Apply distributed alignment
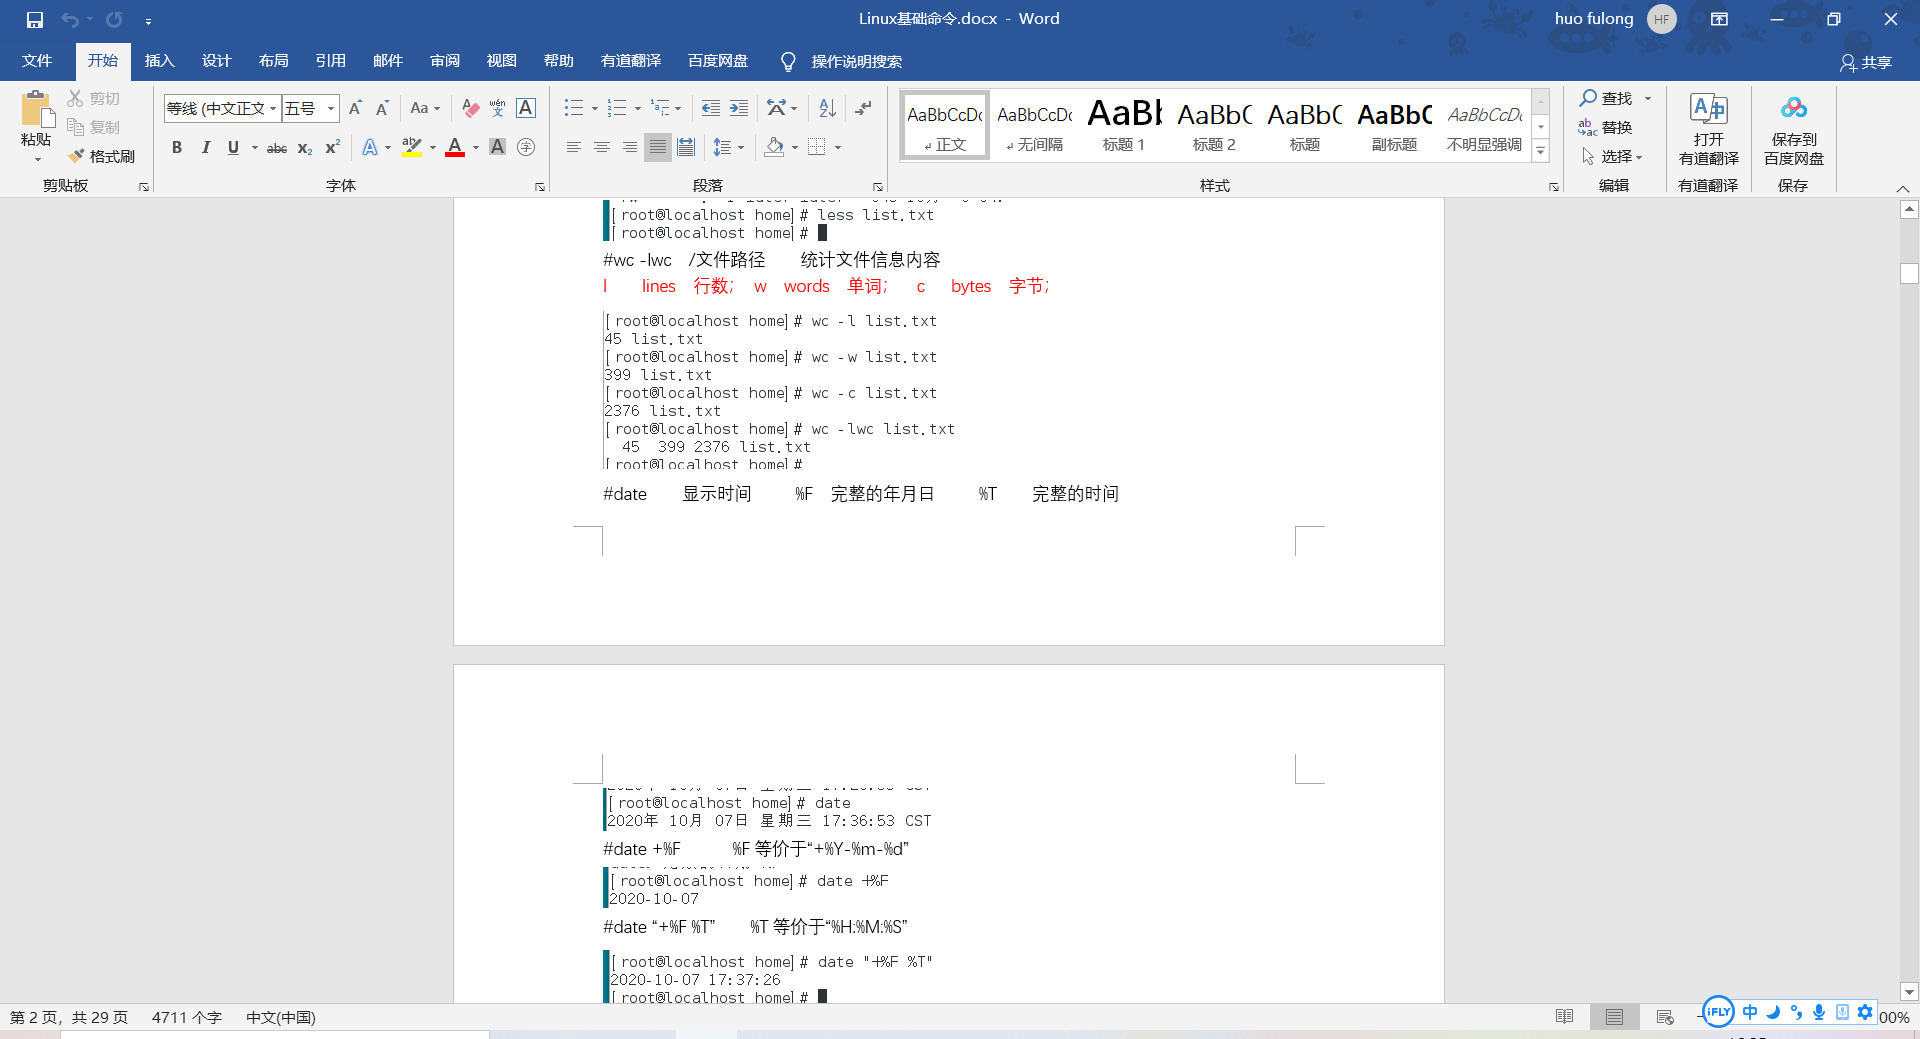1920x1039 pixels. (686, 148)
